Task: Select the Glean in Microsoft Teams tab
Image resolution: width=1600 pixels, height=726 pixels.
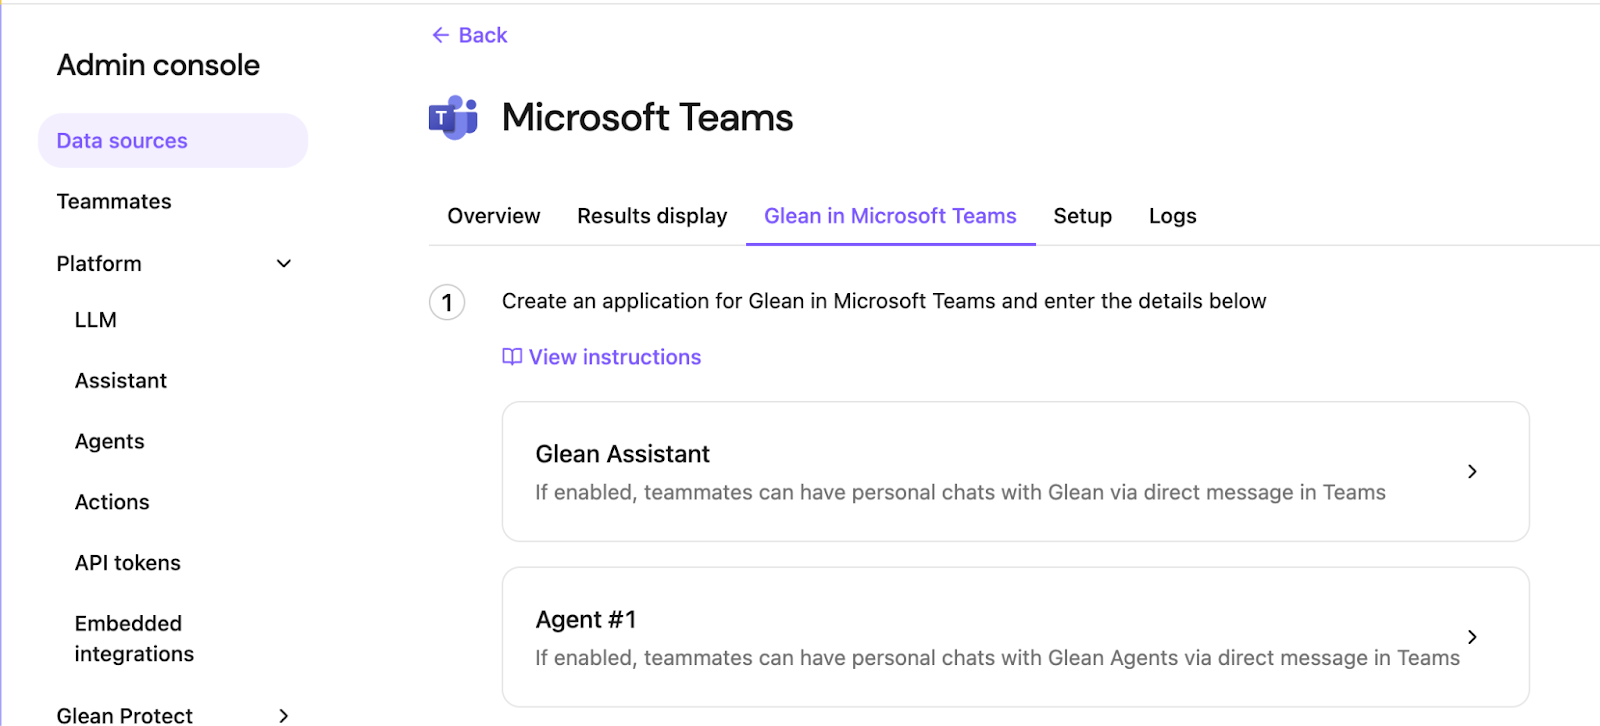Action: [x=890, y=216]
